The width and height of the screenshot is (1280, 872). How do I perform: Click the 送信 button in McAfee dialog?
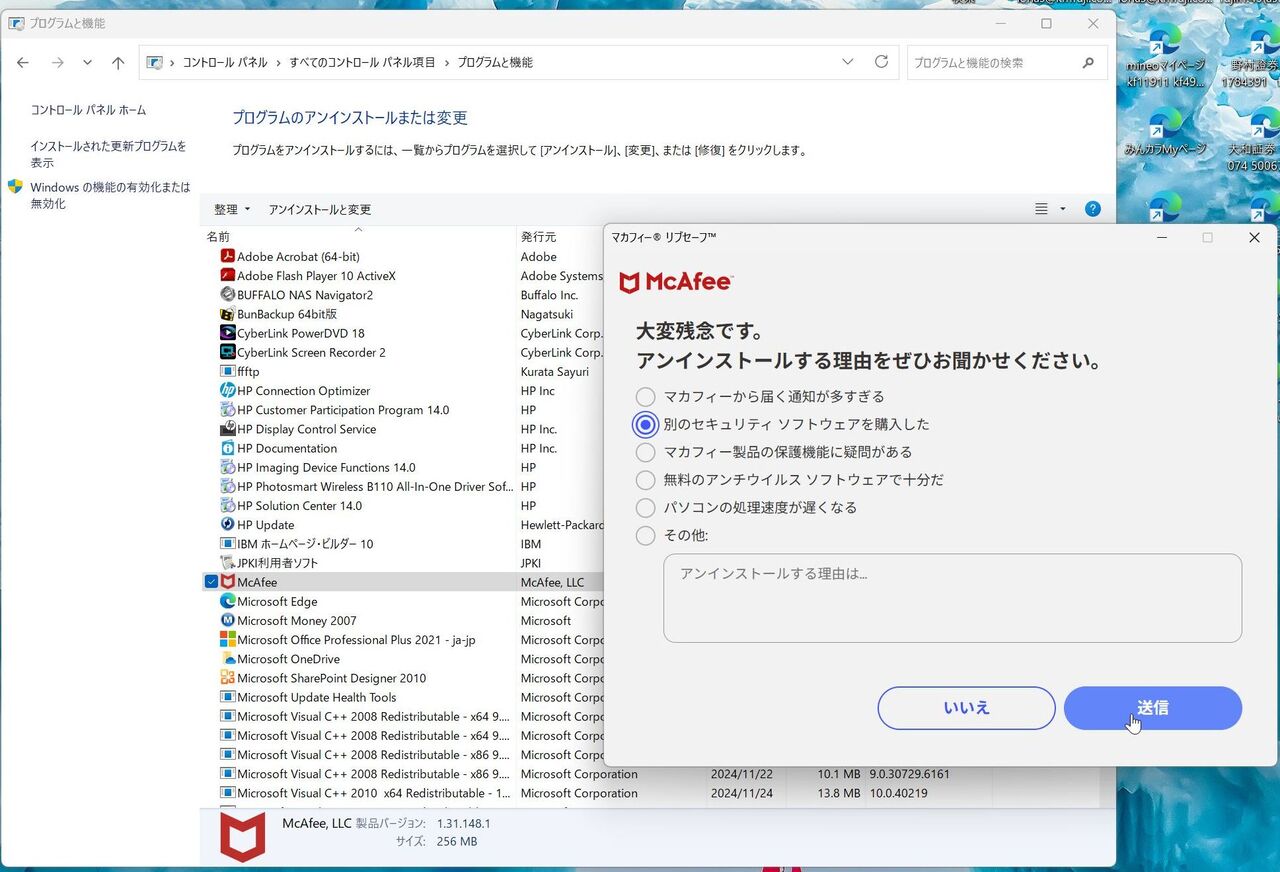pos(1153,708)
